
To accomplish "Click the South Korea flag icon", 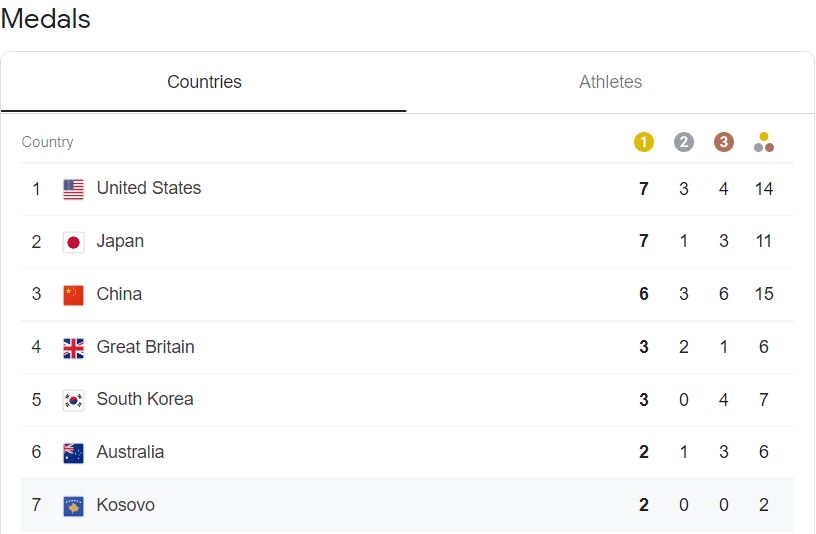I will coord(73,400).
